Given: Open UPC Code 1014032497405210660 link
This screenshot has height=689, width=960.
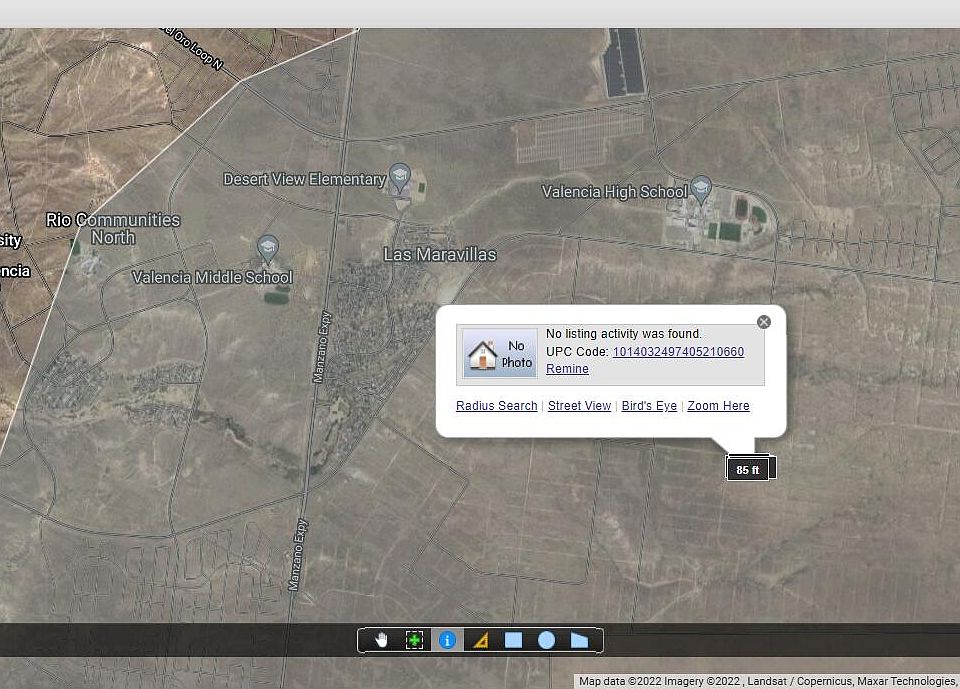Looking at the screenshot, I should coord(678,352).
